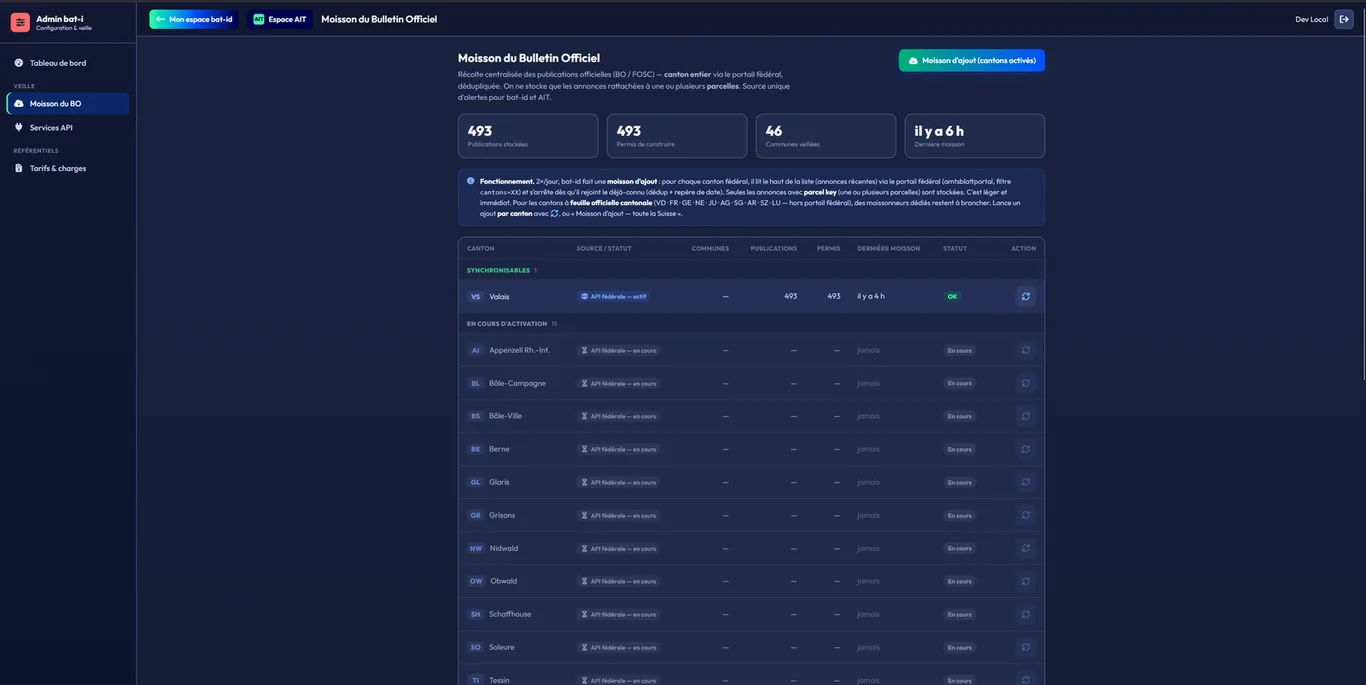This screenshot has height=685, width=1366.
Task: Click the 493 Permis de construire card
Action: (677, 136)
